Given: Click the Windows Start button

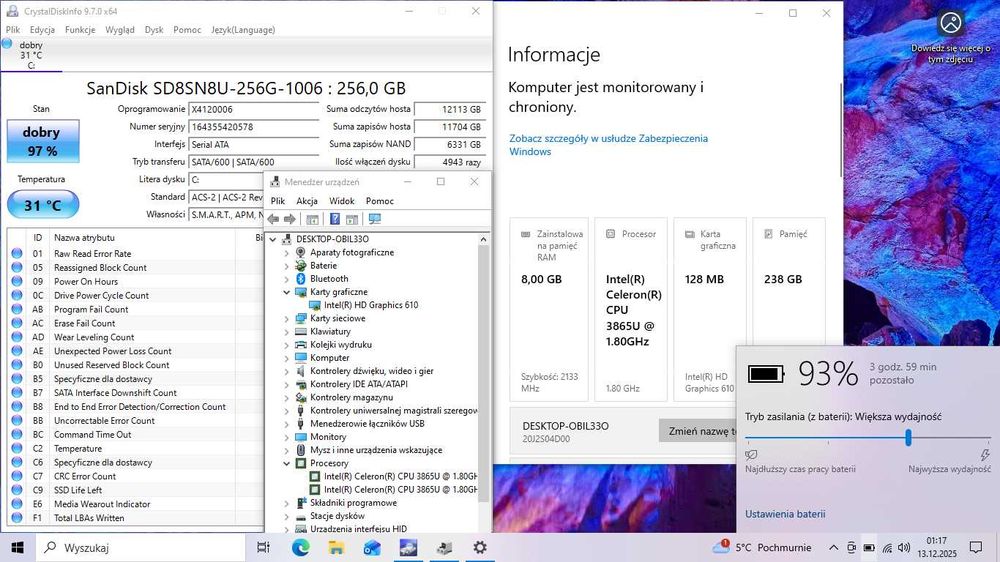Looking at the screenshot, I should pyautogui.click(x=17, y=547).
